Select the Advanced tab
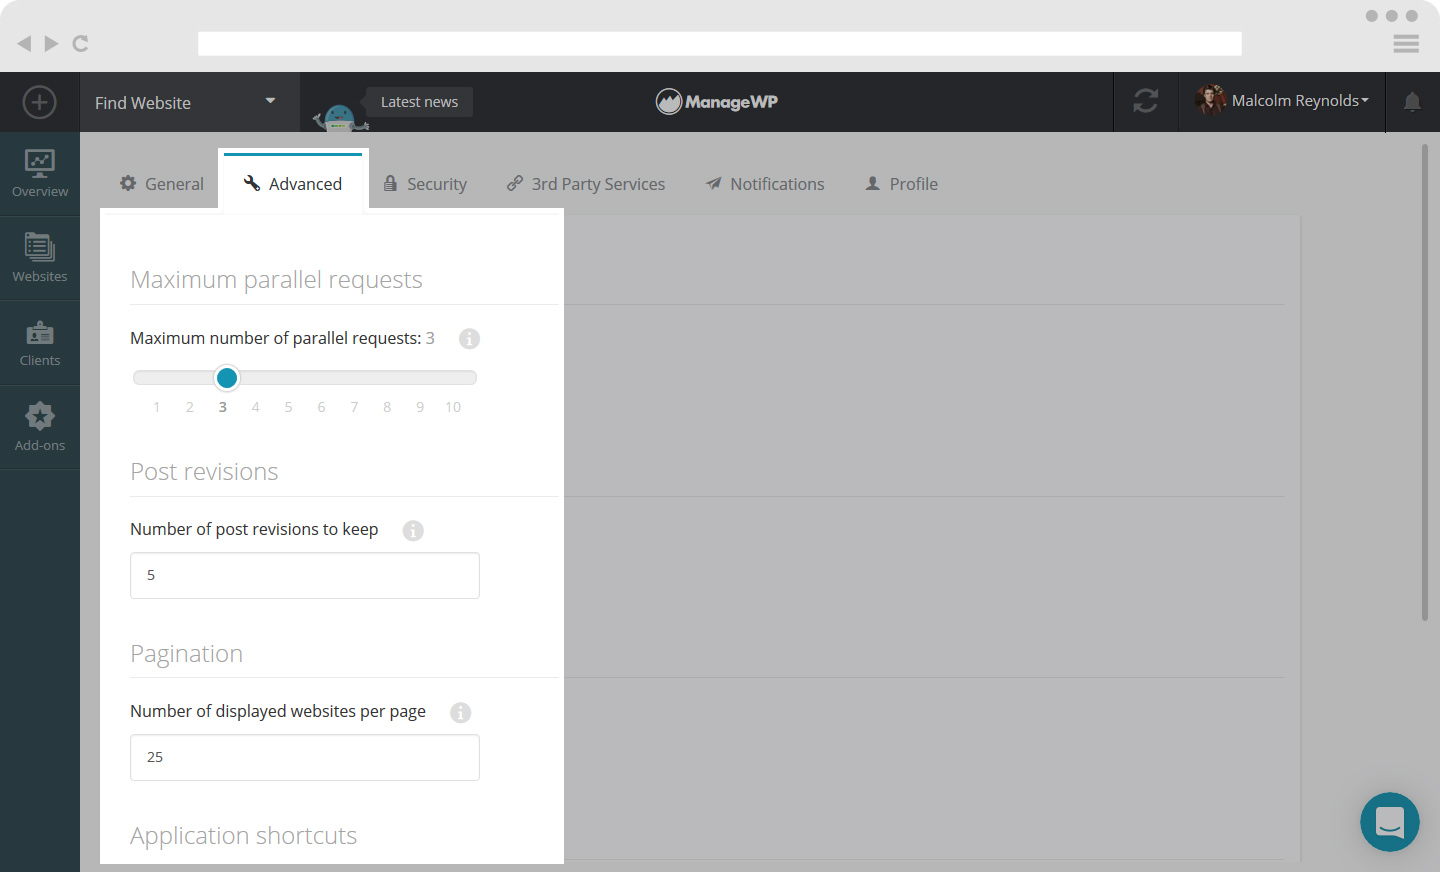 pyautogui.click(x=293, y=183)
